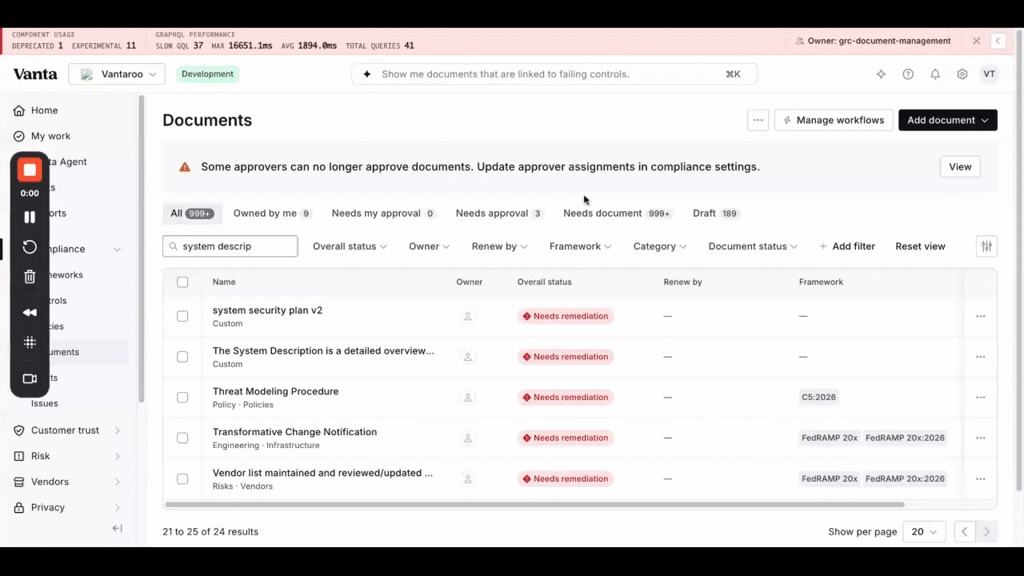This screenshot has height=576, width=1024.
Task: Click View on the approver warning banner
Action: click(x=960, y=167)
